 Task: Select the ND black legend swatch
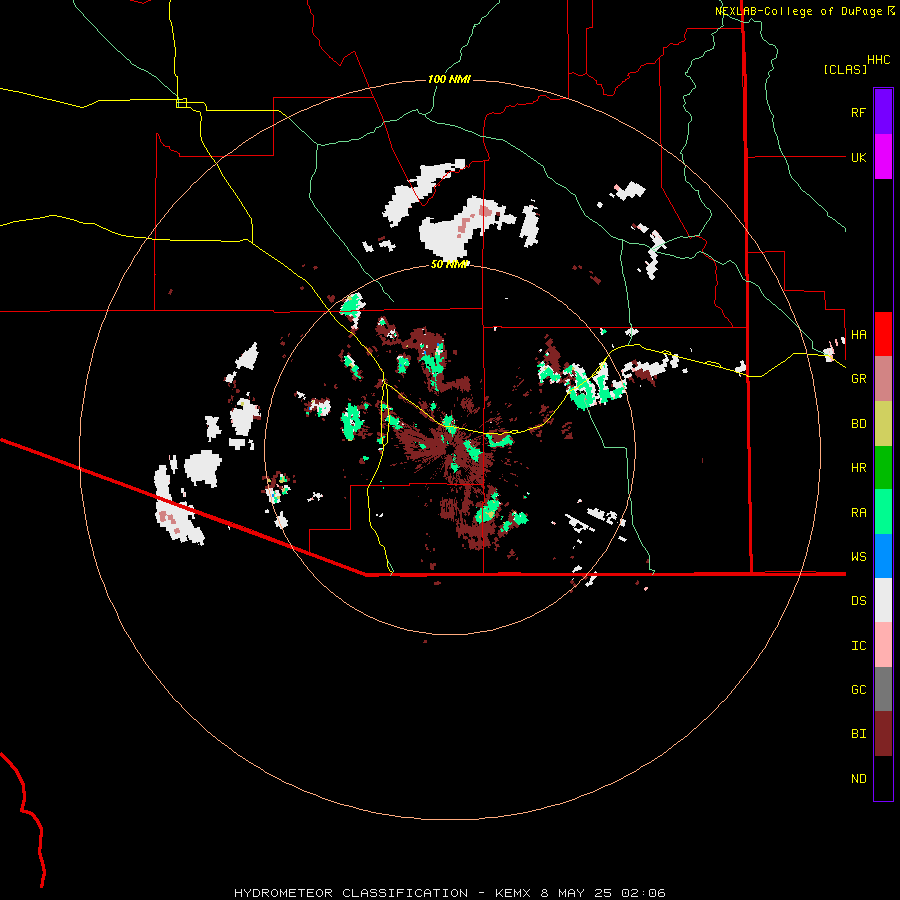(x=883, y=778)
